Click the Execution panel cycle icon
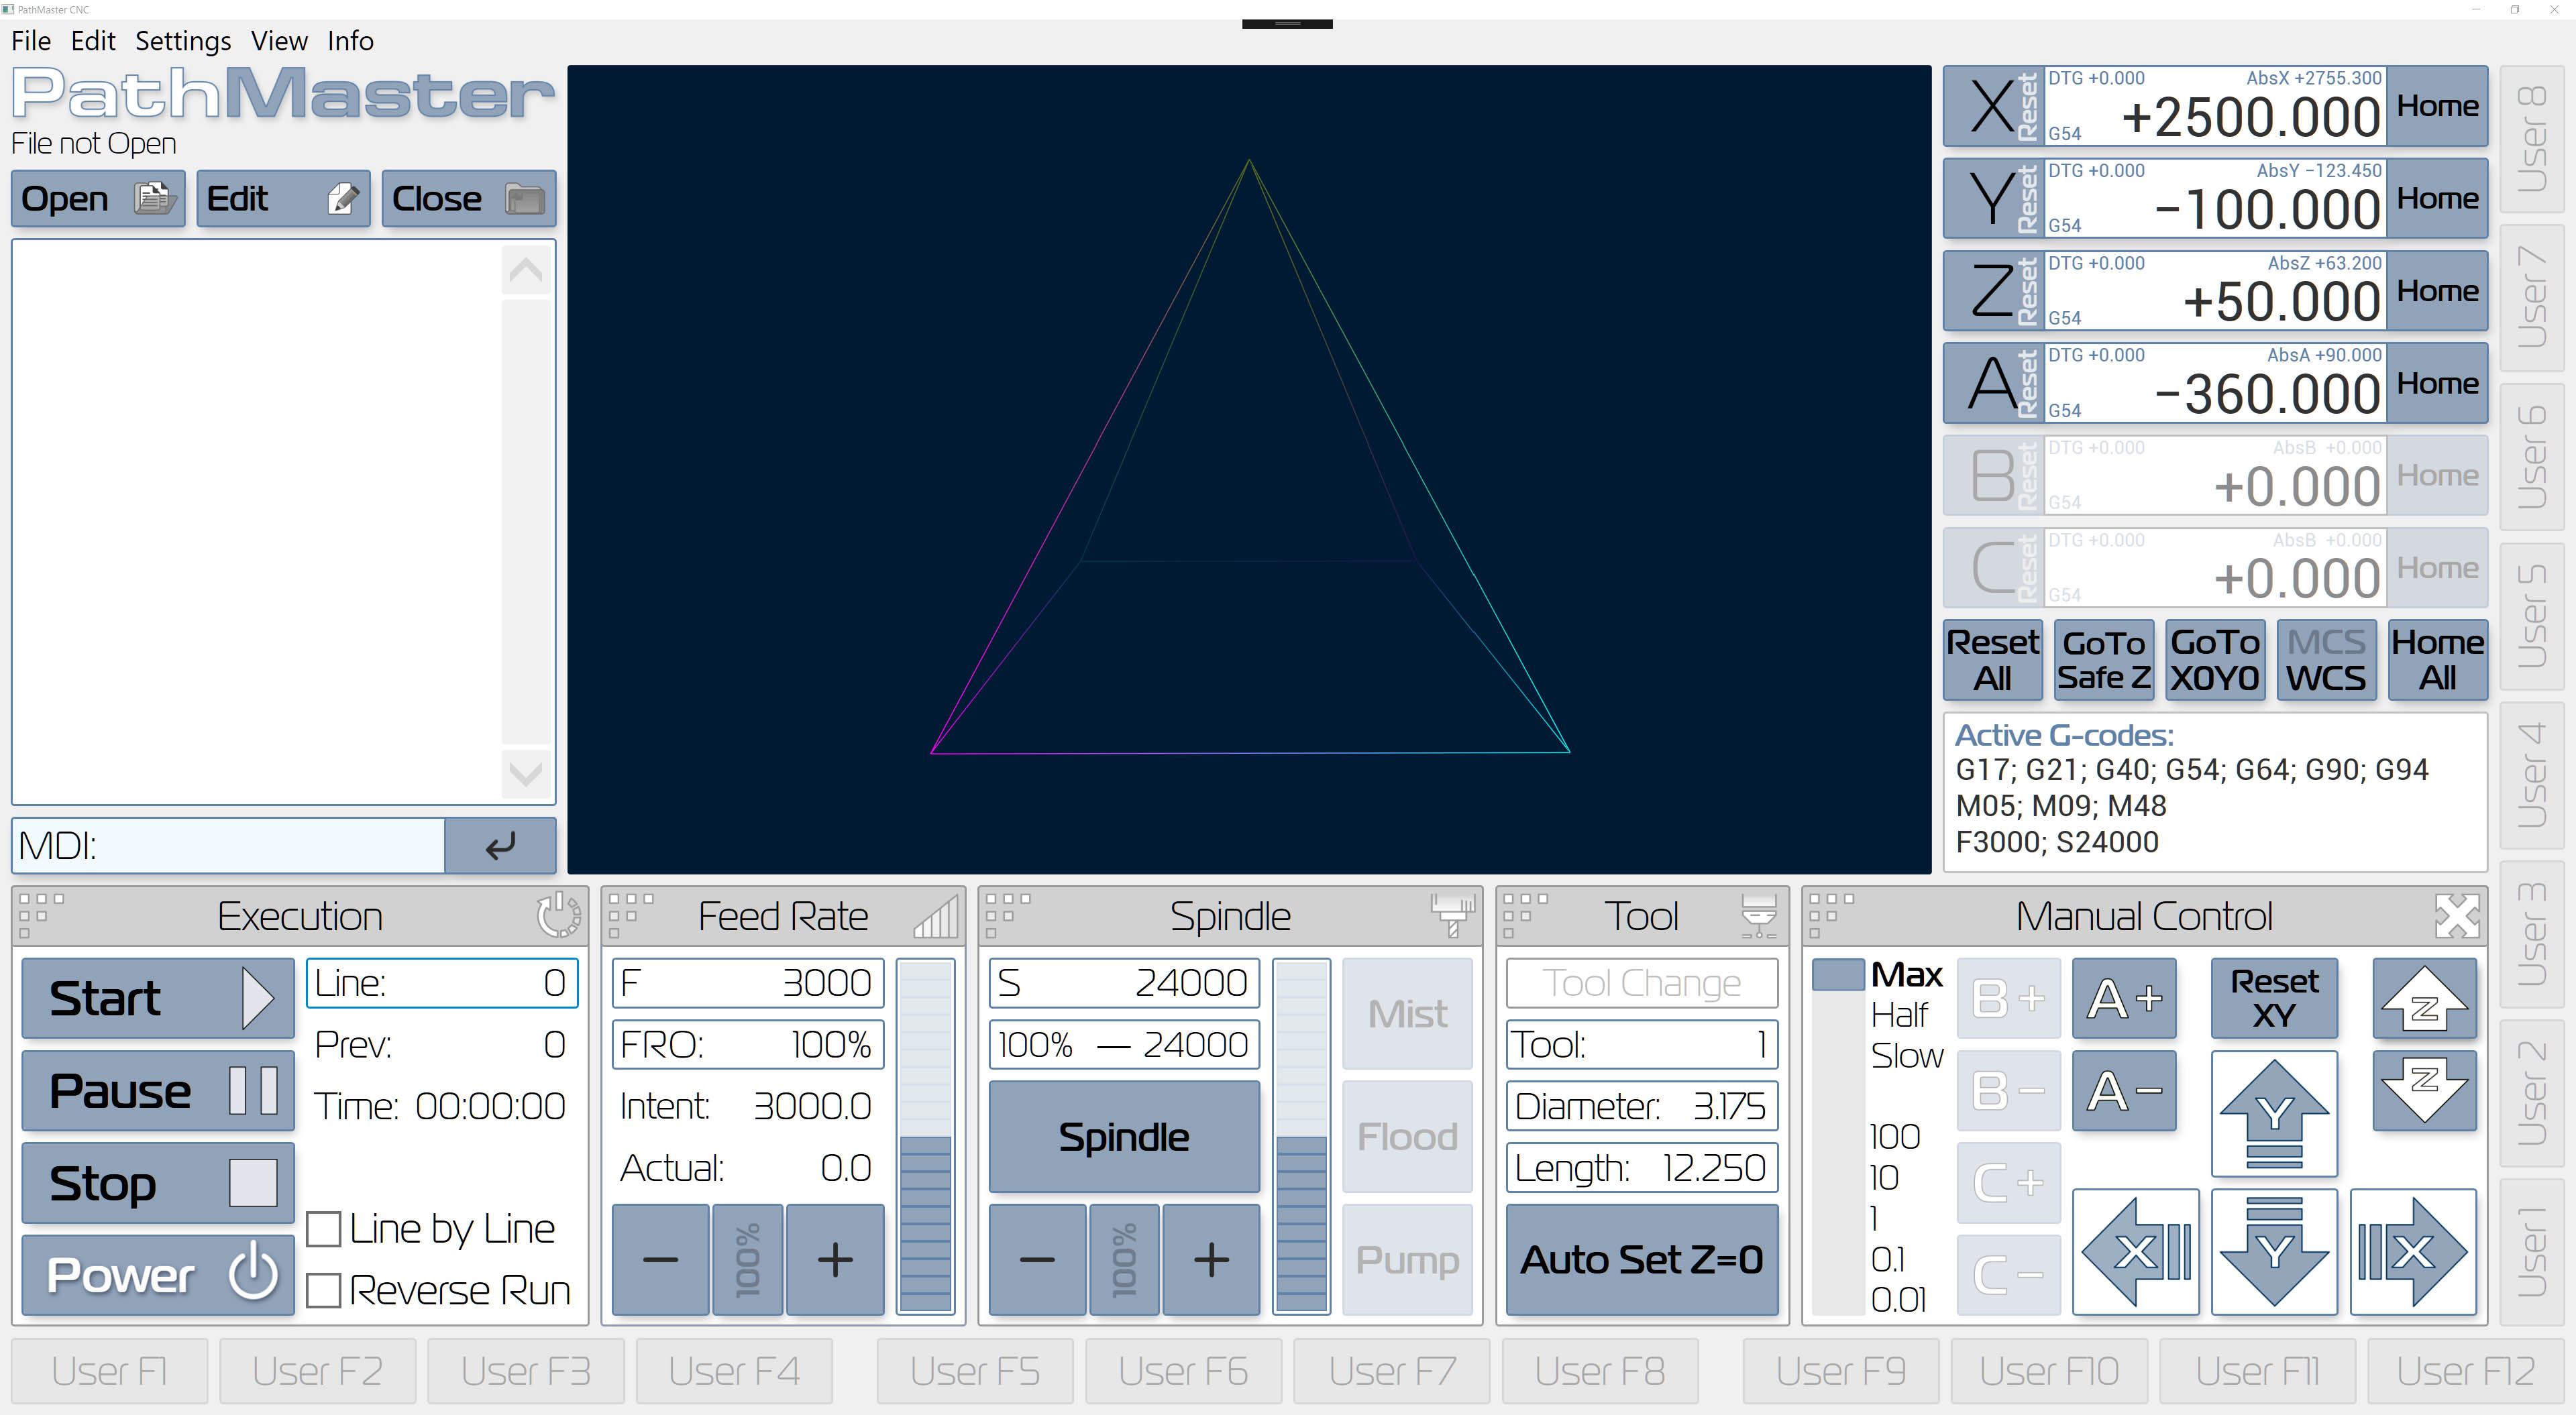This screenshot has width=2576, height=1415. click(558, 915)
